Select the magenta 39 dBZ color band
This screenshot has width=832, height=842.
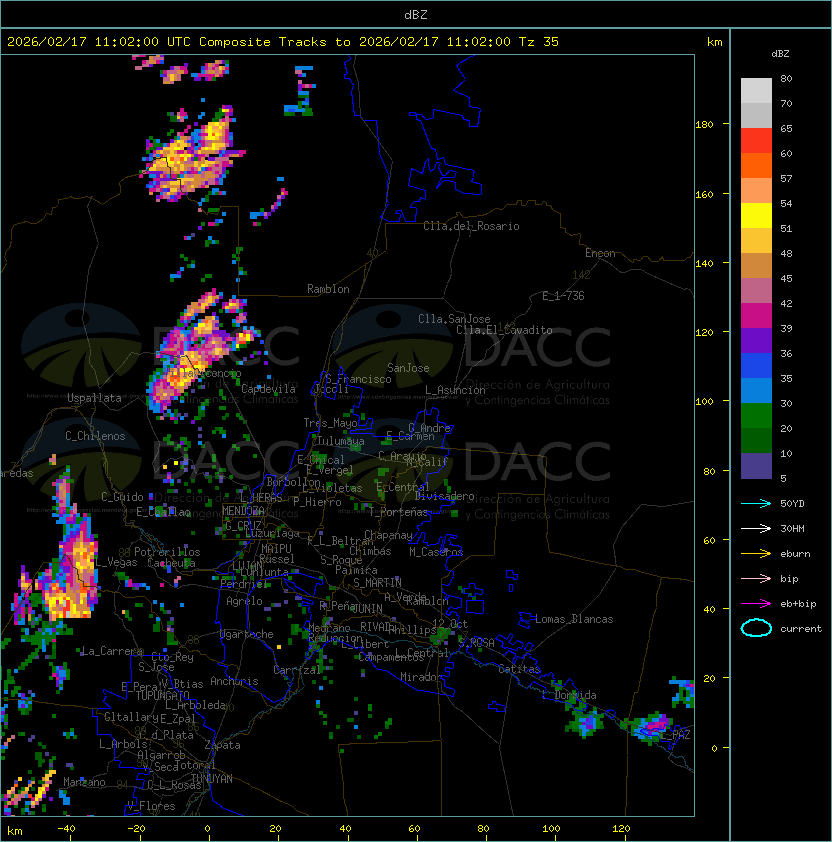click(756, 316)
